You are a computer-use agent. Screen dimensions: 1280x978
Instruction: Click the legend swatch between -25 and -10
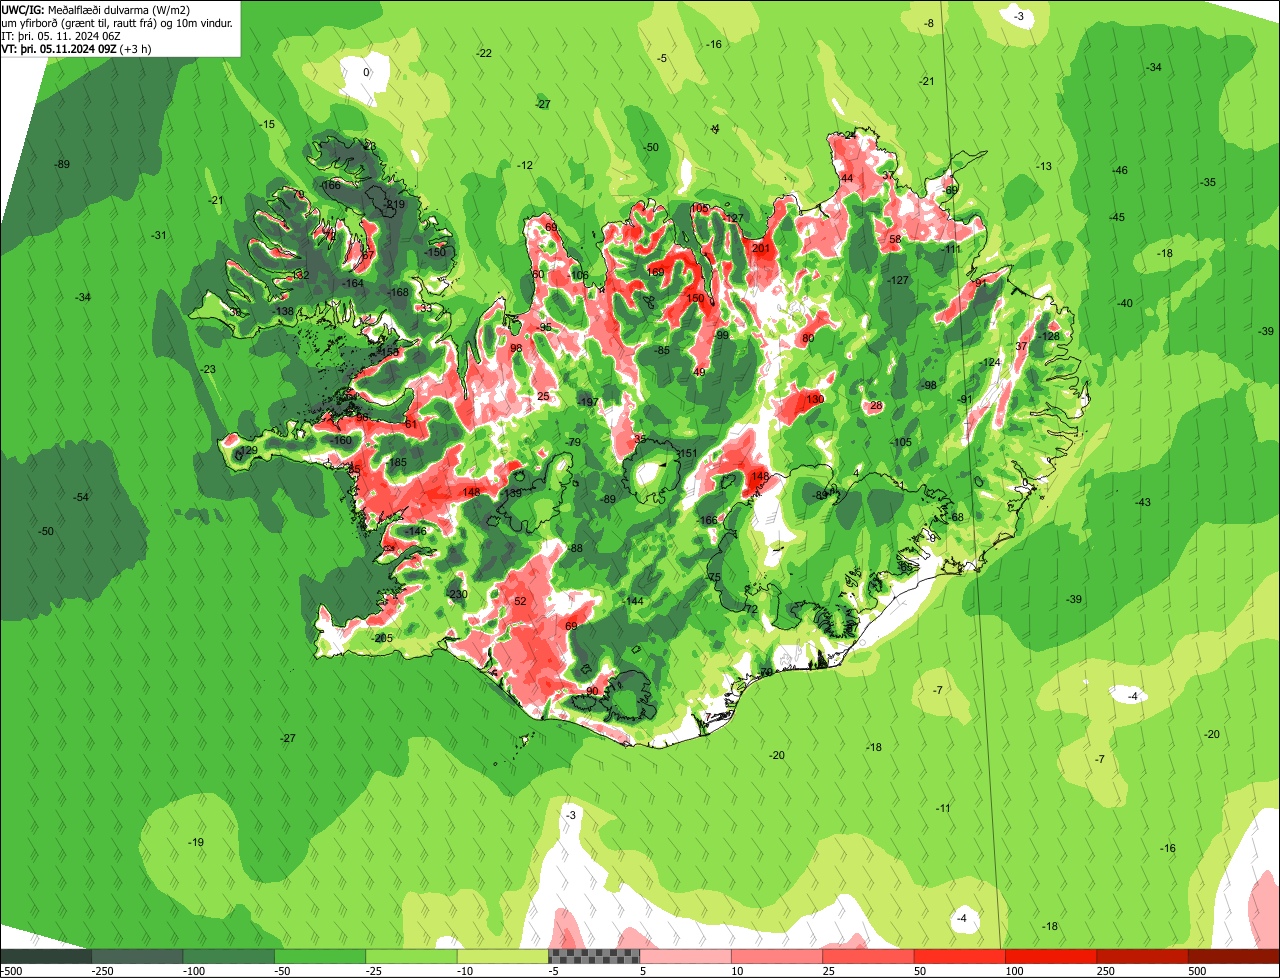point(412,956)
